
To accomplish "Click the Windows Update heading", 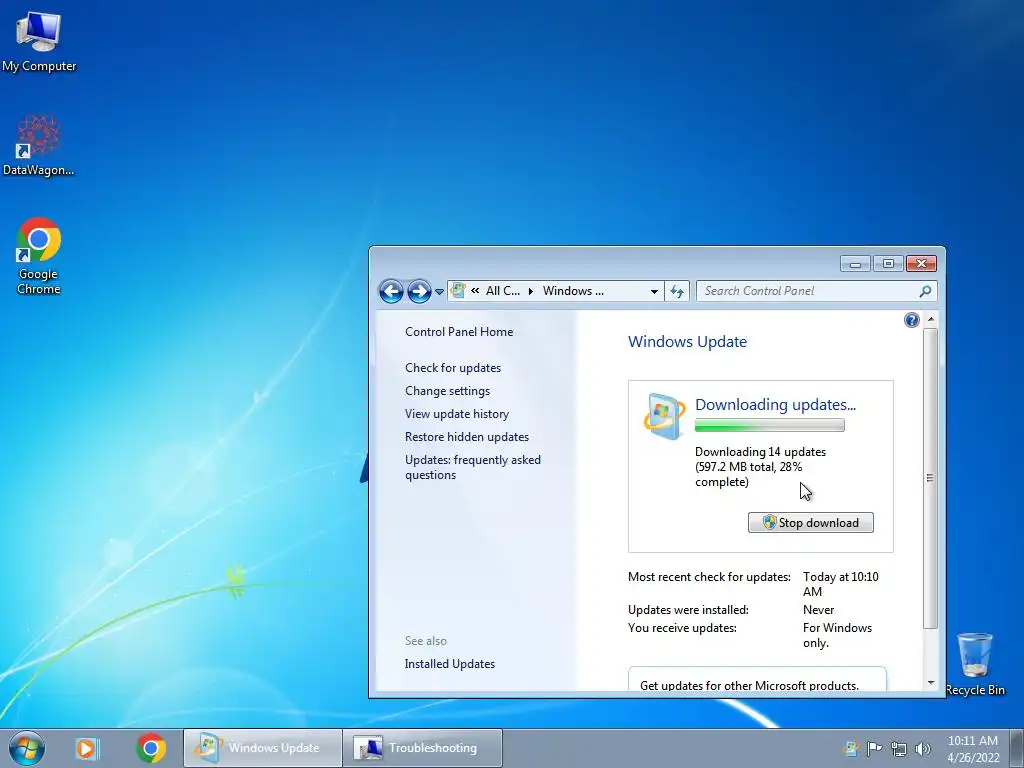I will [x=687, y=342].
